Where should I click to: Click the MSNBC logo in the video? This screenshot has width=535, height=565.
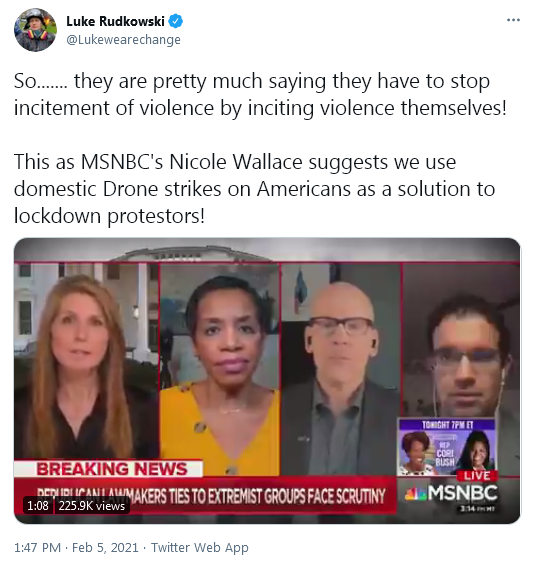point(451,493)
